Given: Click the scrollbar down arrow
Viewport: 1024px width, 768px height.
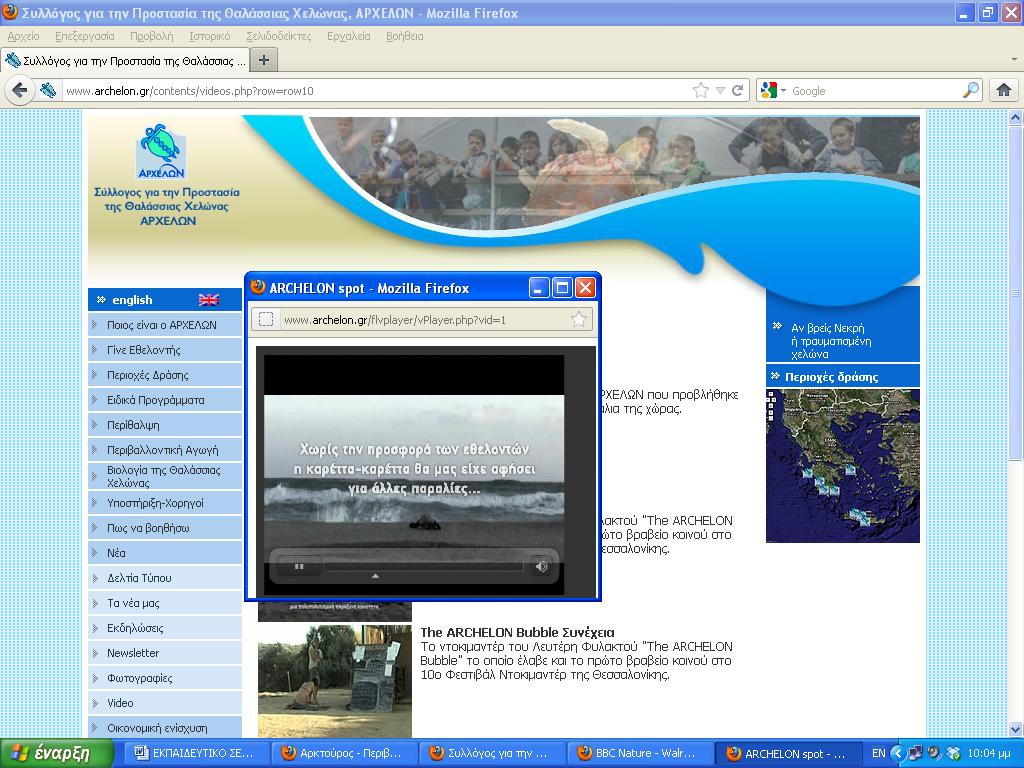Looking at the screenshot, I should tap(1016, 729).
